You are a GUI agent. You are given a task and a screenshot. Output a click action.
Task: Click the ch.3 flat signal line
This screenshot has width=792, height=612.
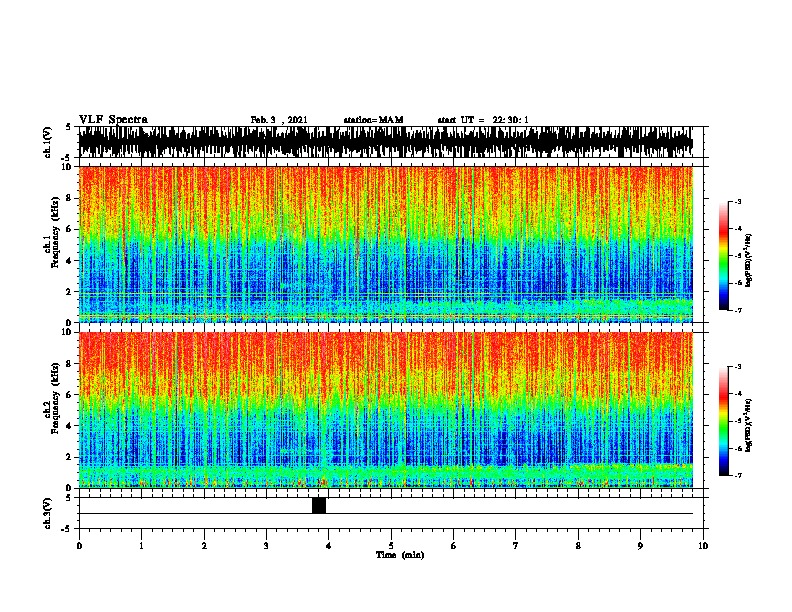(386, 514)
